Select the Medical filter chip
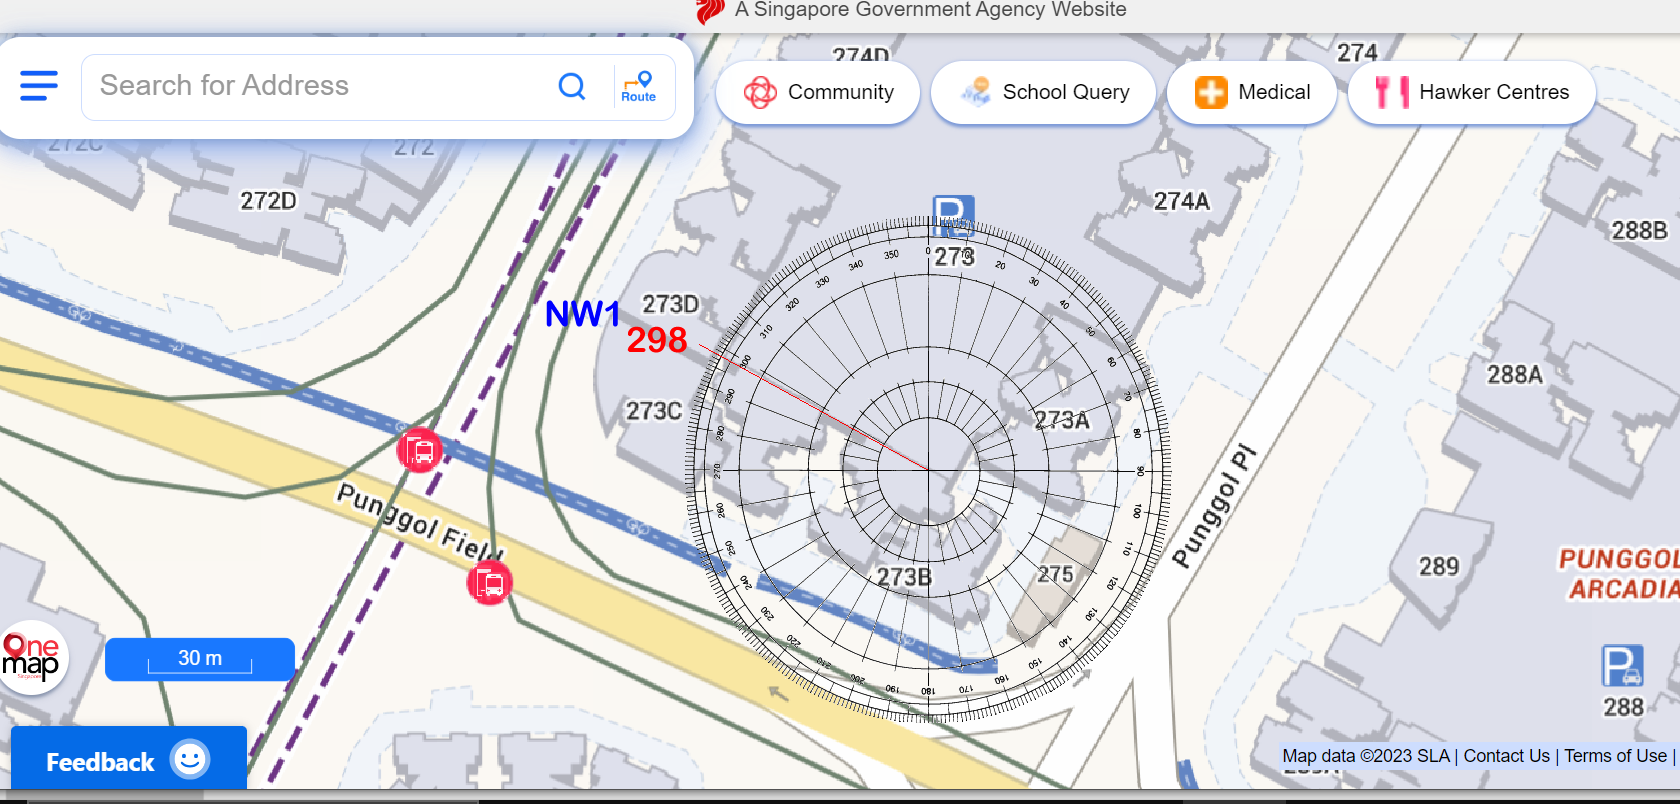 tap(1252, 93)
